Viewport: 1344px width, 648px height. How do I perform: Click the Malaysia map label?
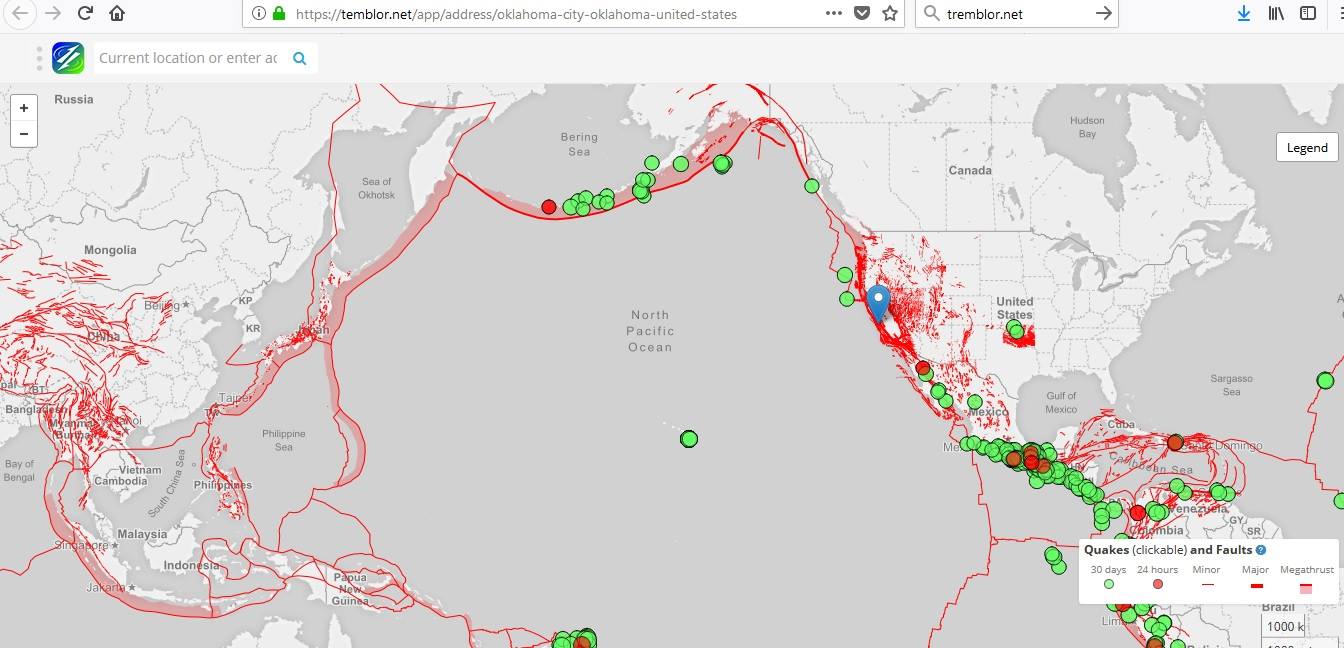point(142,534)
